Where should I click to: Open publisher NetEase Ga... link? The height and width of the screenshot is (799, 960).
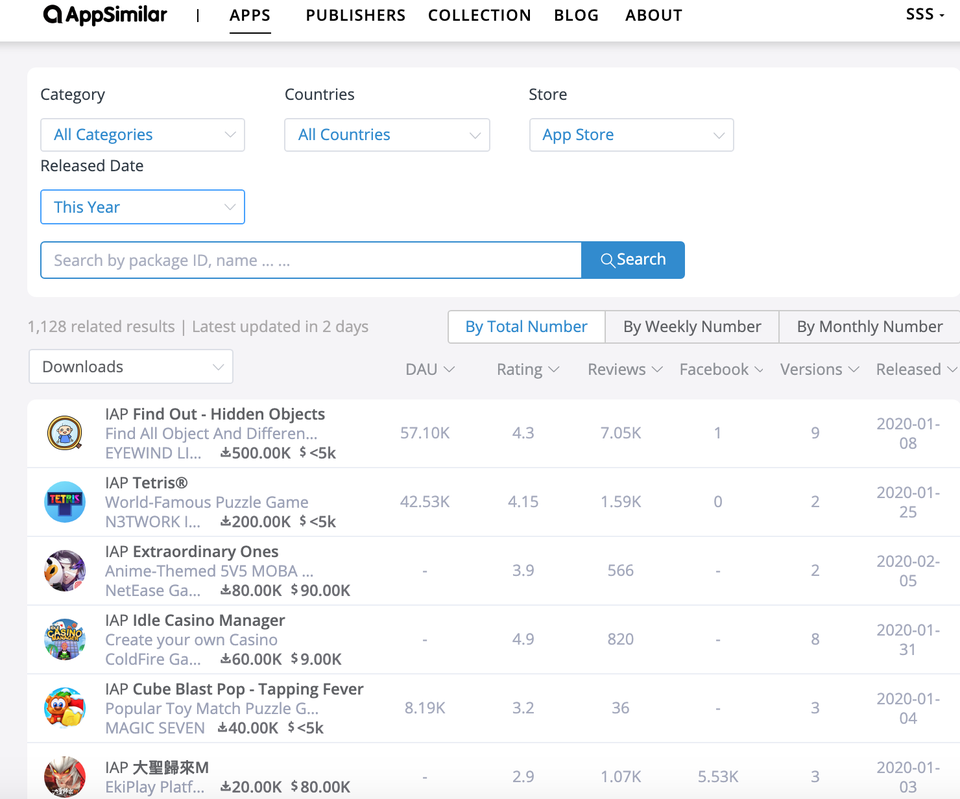click(x=153, y=590)
